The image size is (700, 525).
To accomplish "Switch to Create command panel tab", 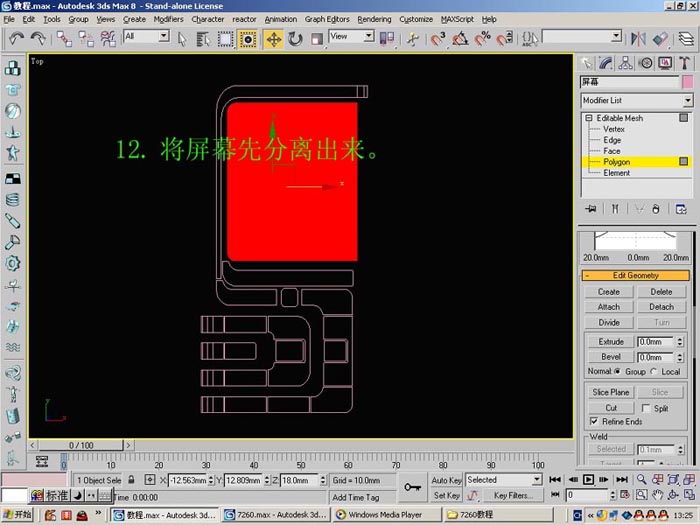I will click(x=587, y=63).
